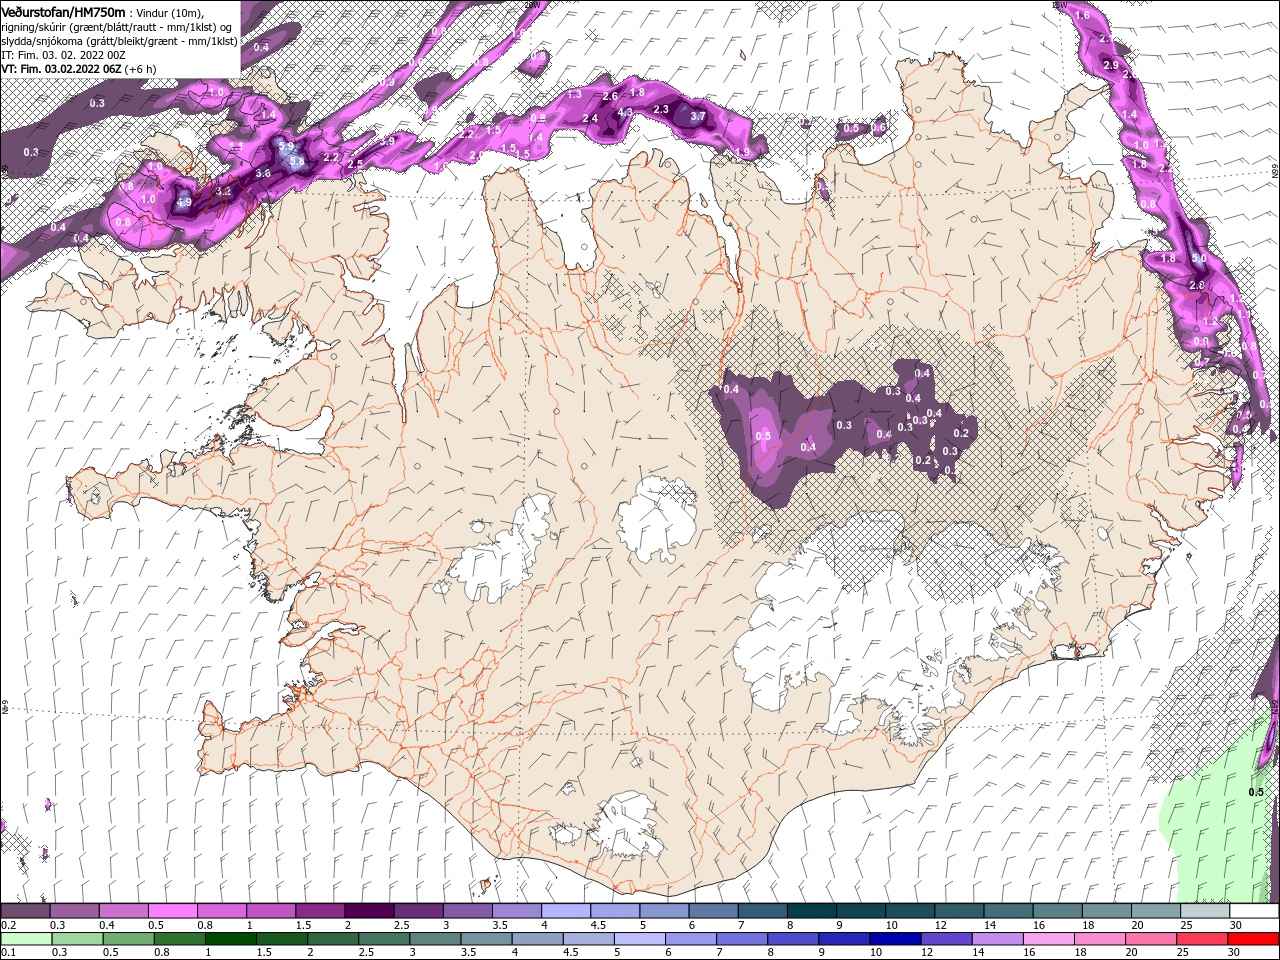
Task: Click the 'rigning/skúrir' legend description line
Action: (x=116, y=27)
